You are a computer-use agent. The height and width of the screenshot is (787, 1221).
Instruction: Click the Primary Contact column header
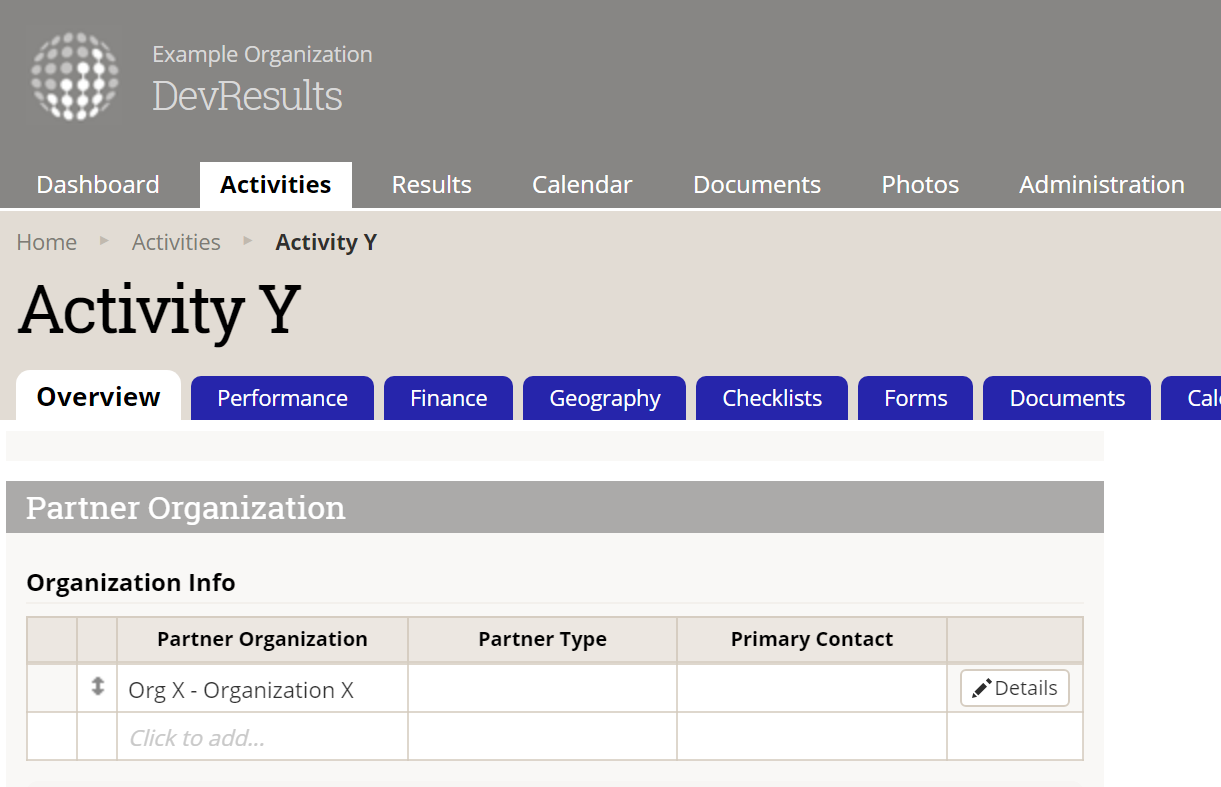coord(812,639)
